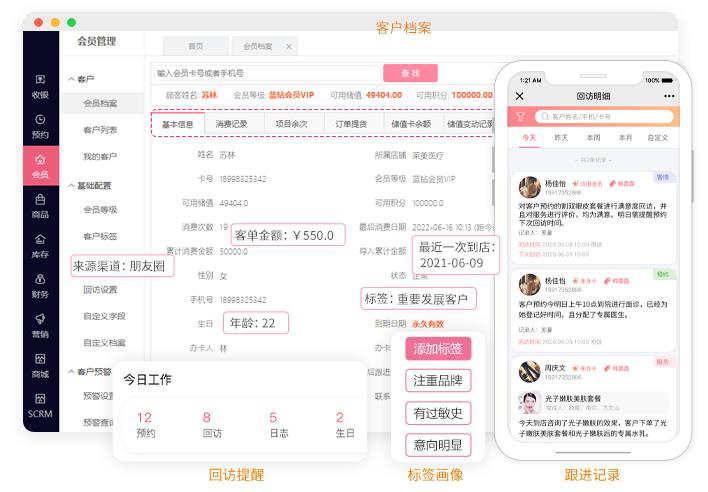Close the 会员档案 tab

pyautogui.click(x=289, y=47)
